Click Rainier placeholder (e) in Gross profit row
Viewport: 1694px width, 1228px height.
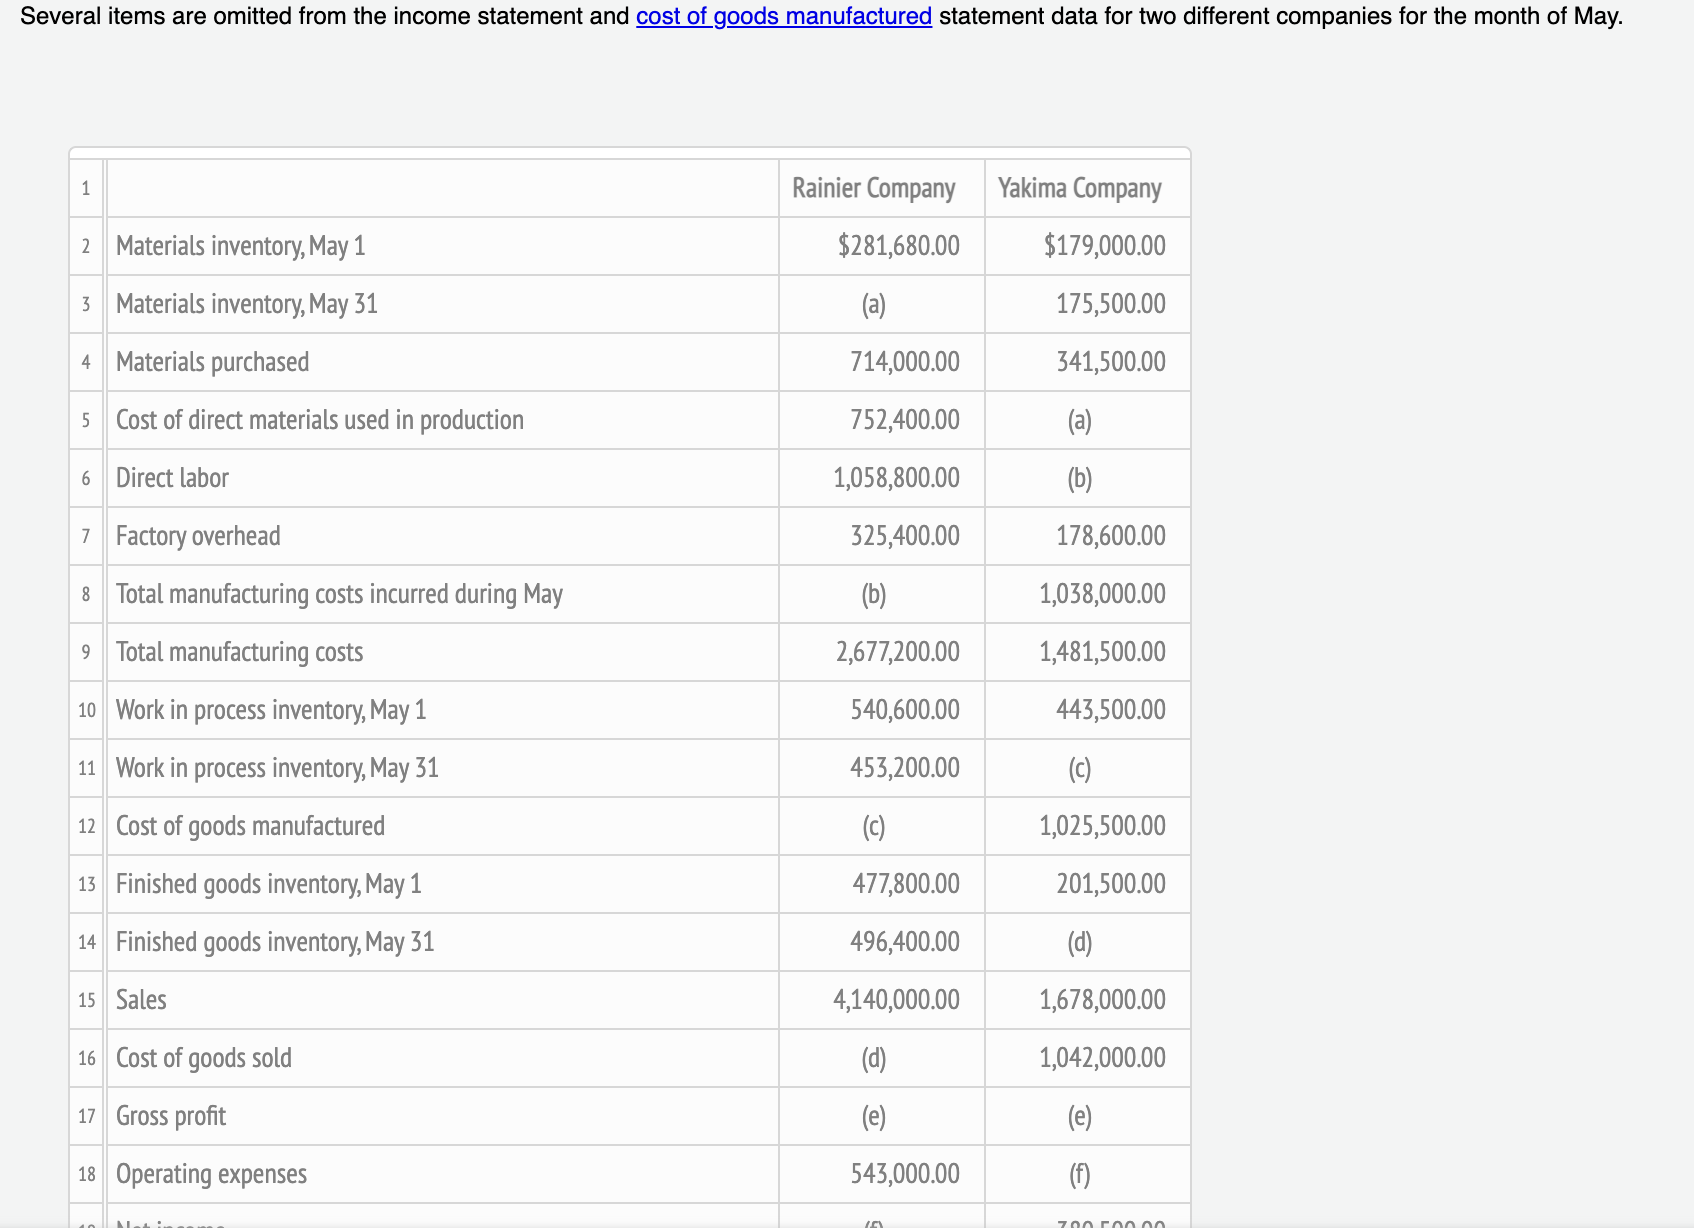pos(874,1116)
